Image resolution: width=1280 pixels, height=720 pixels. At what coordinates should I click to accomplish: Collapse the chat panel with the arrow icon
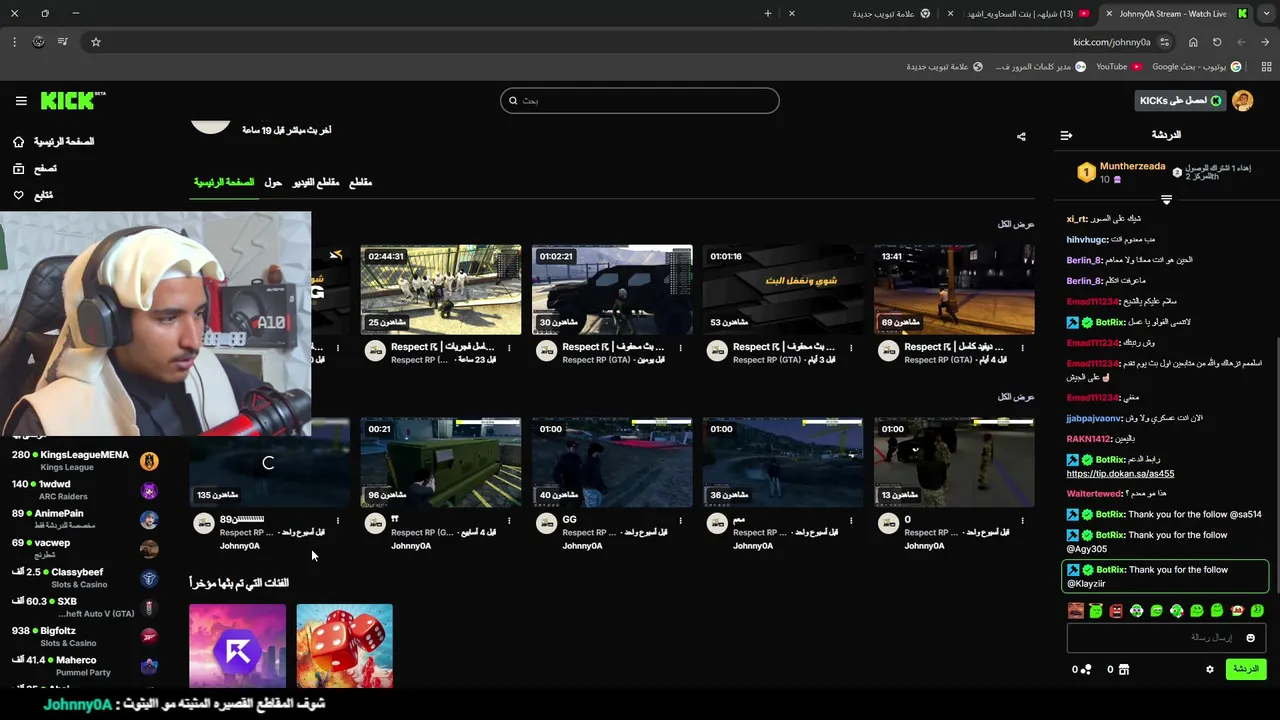coord(1066,135)
